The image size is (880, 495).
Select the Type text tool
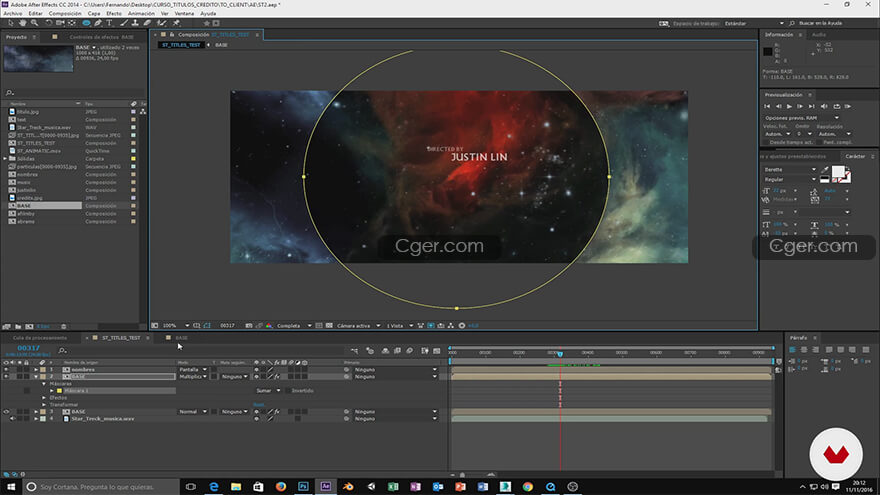[109, 23]
